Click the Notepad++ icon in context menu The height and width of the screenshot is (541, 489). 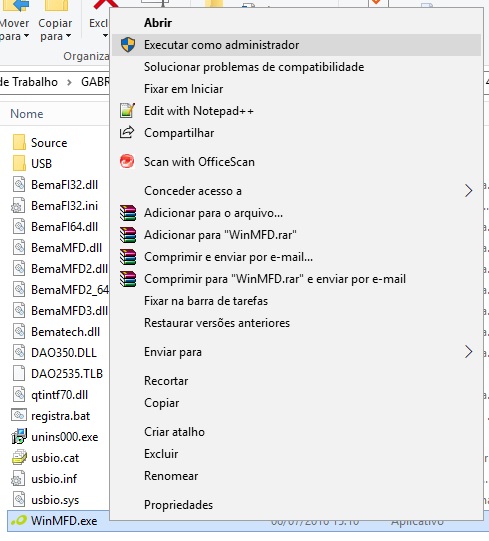click(127, 111)
